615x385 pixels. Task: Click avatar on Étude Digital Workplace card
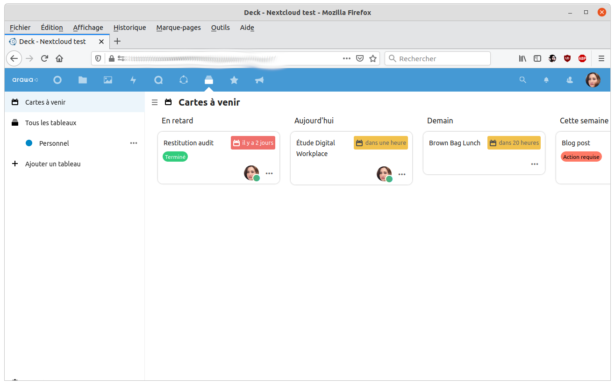click(x=384, y=174)
